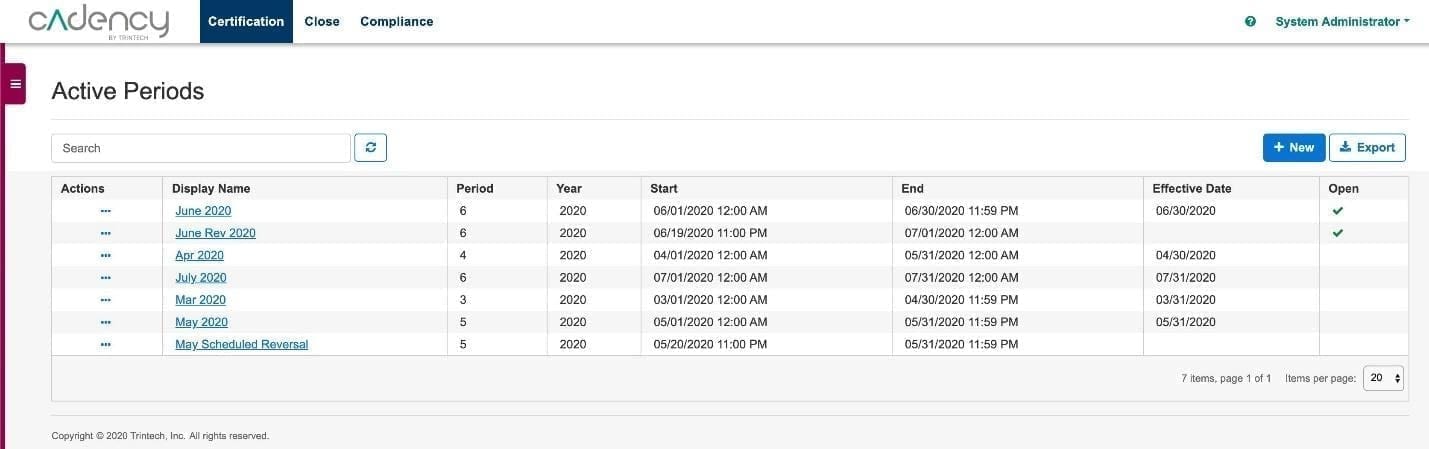Click the Export button
This screenshot has height=449, width=1429.
coord(1367,147)
